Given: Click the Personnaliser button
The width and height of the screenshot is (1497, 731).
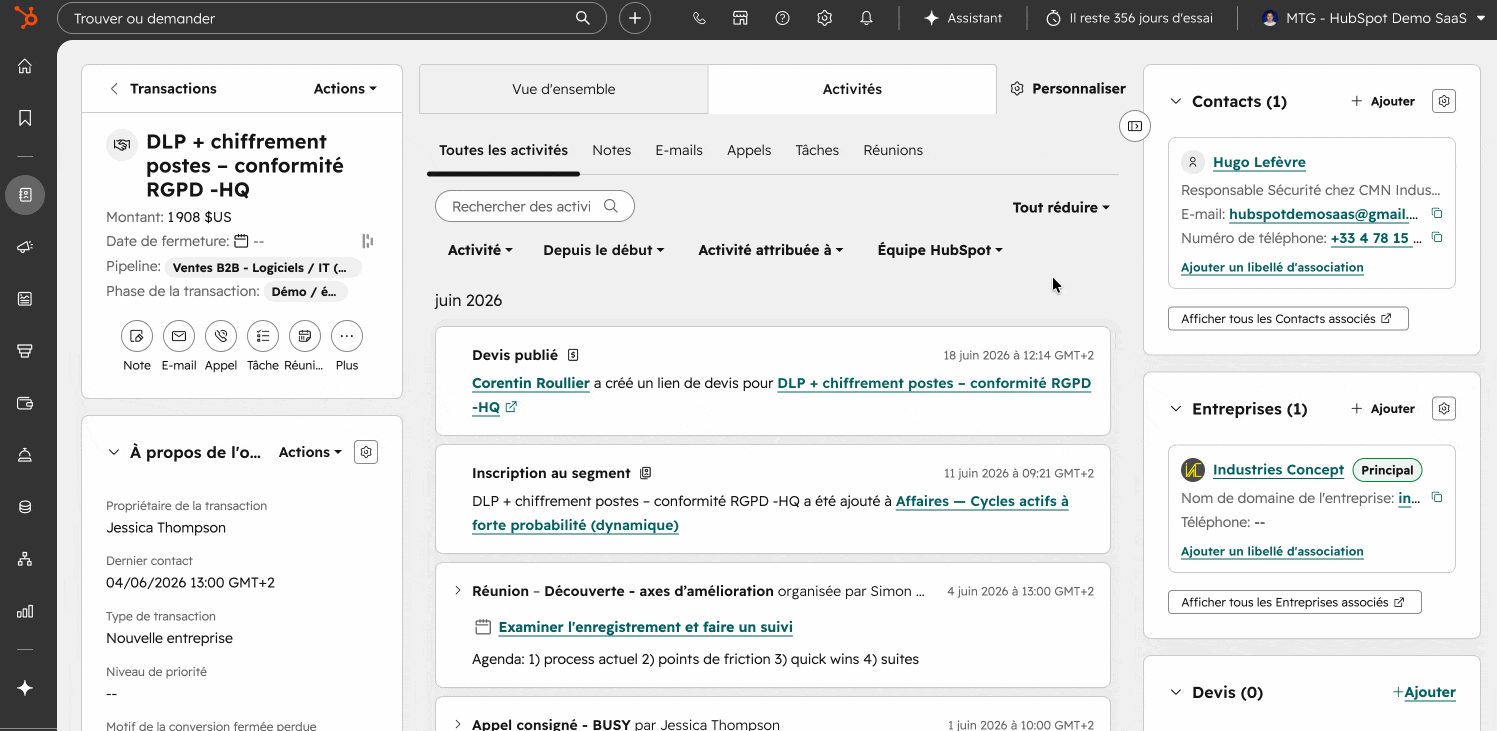Looking at the screenshot, I should click(x=1068, y=89).
